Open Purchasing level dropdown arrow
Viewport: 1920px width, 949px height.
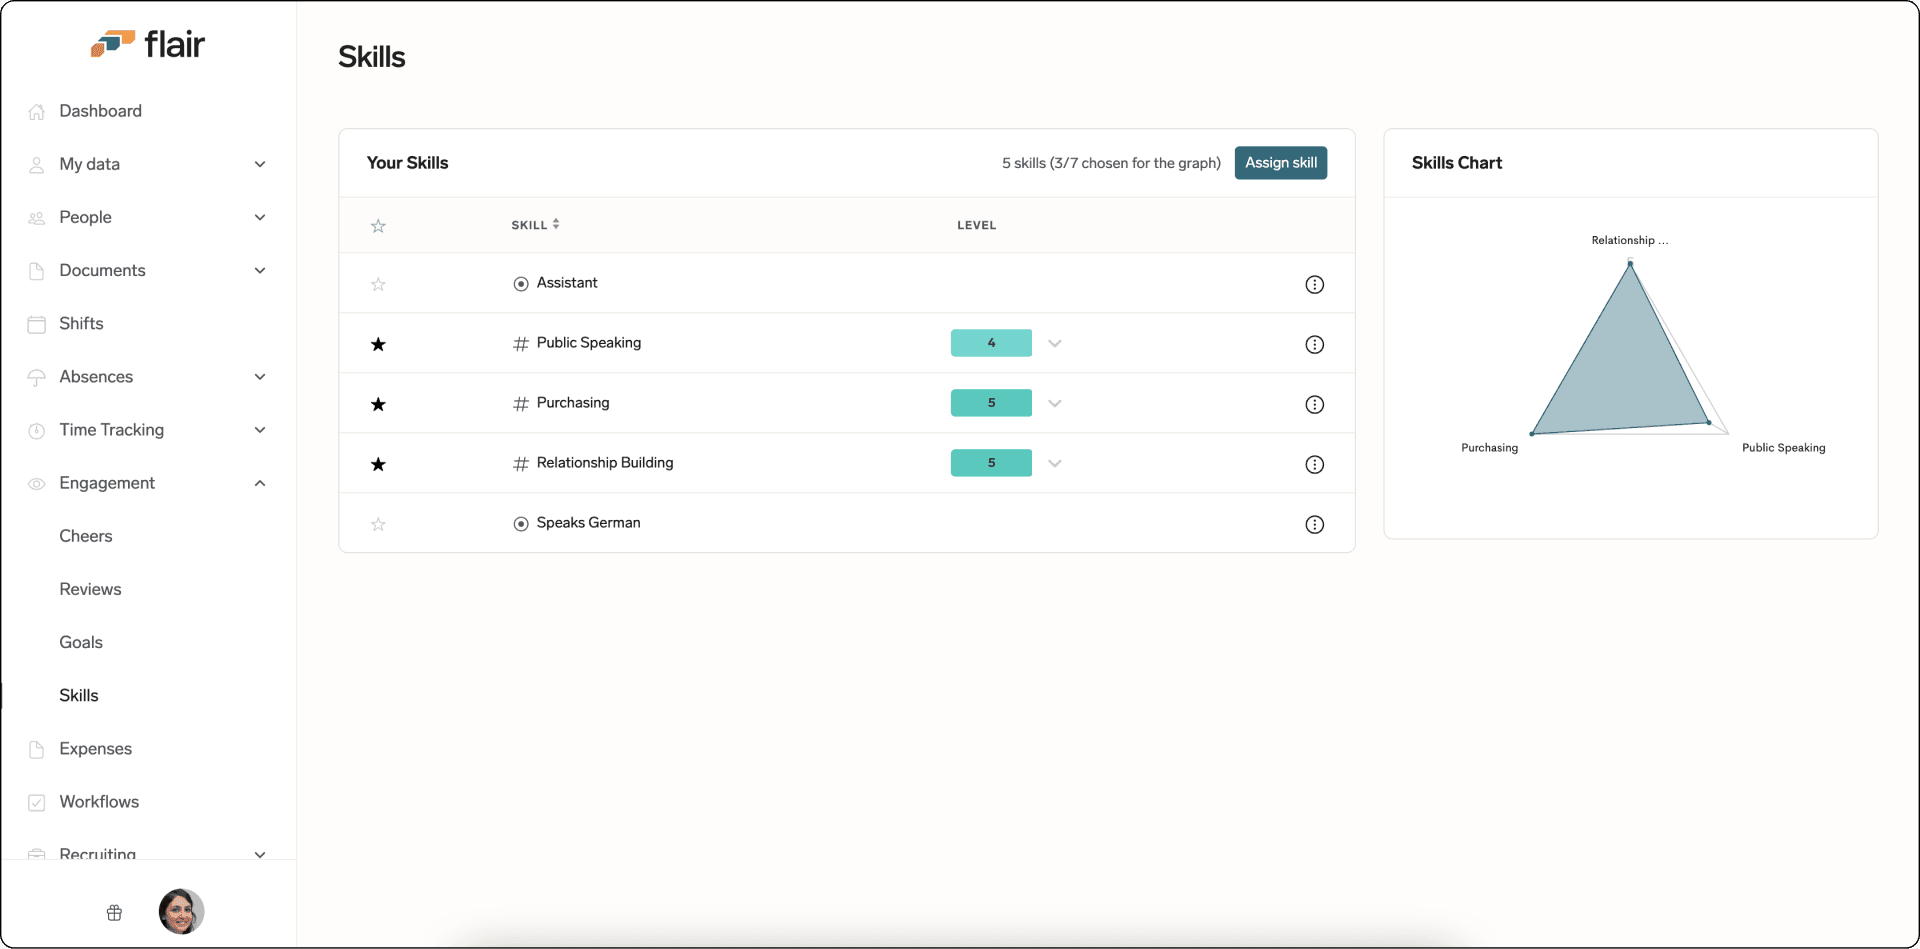pyautogui.click(x=1055, y=403)
